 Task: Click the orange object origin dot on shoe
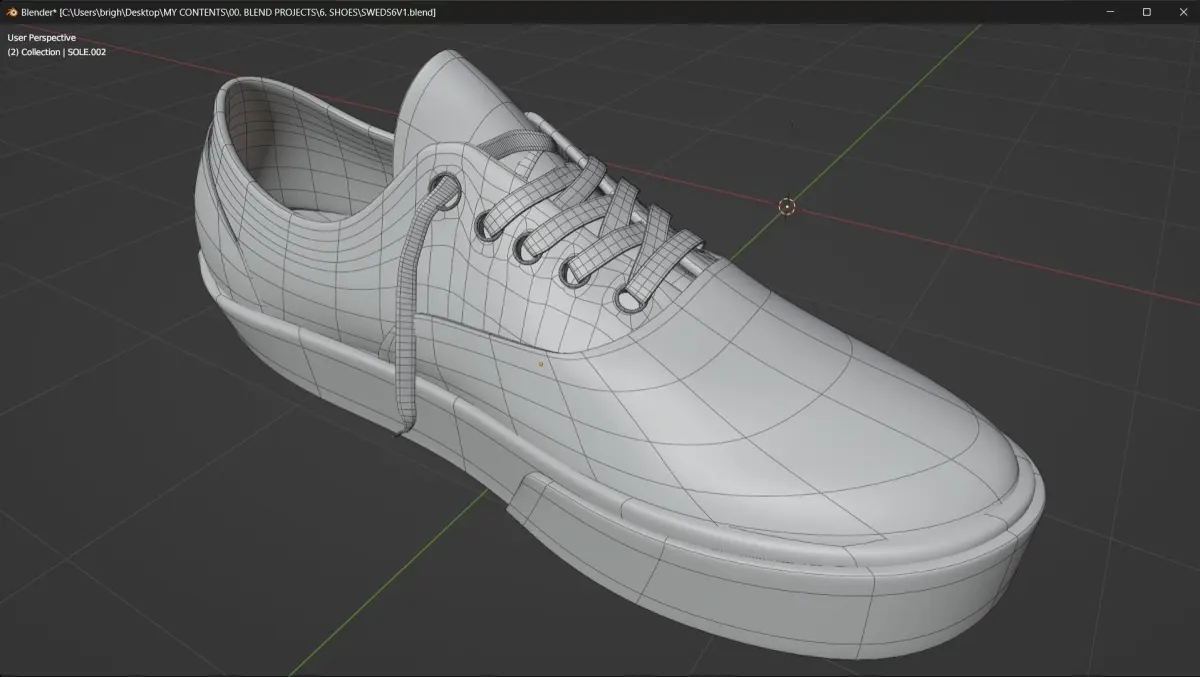541,364
